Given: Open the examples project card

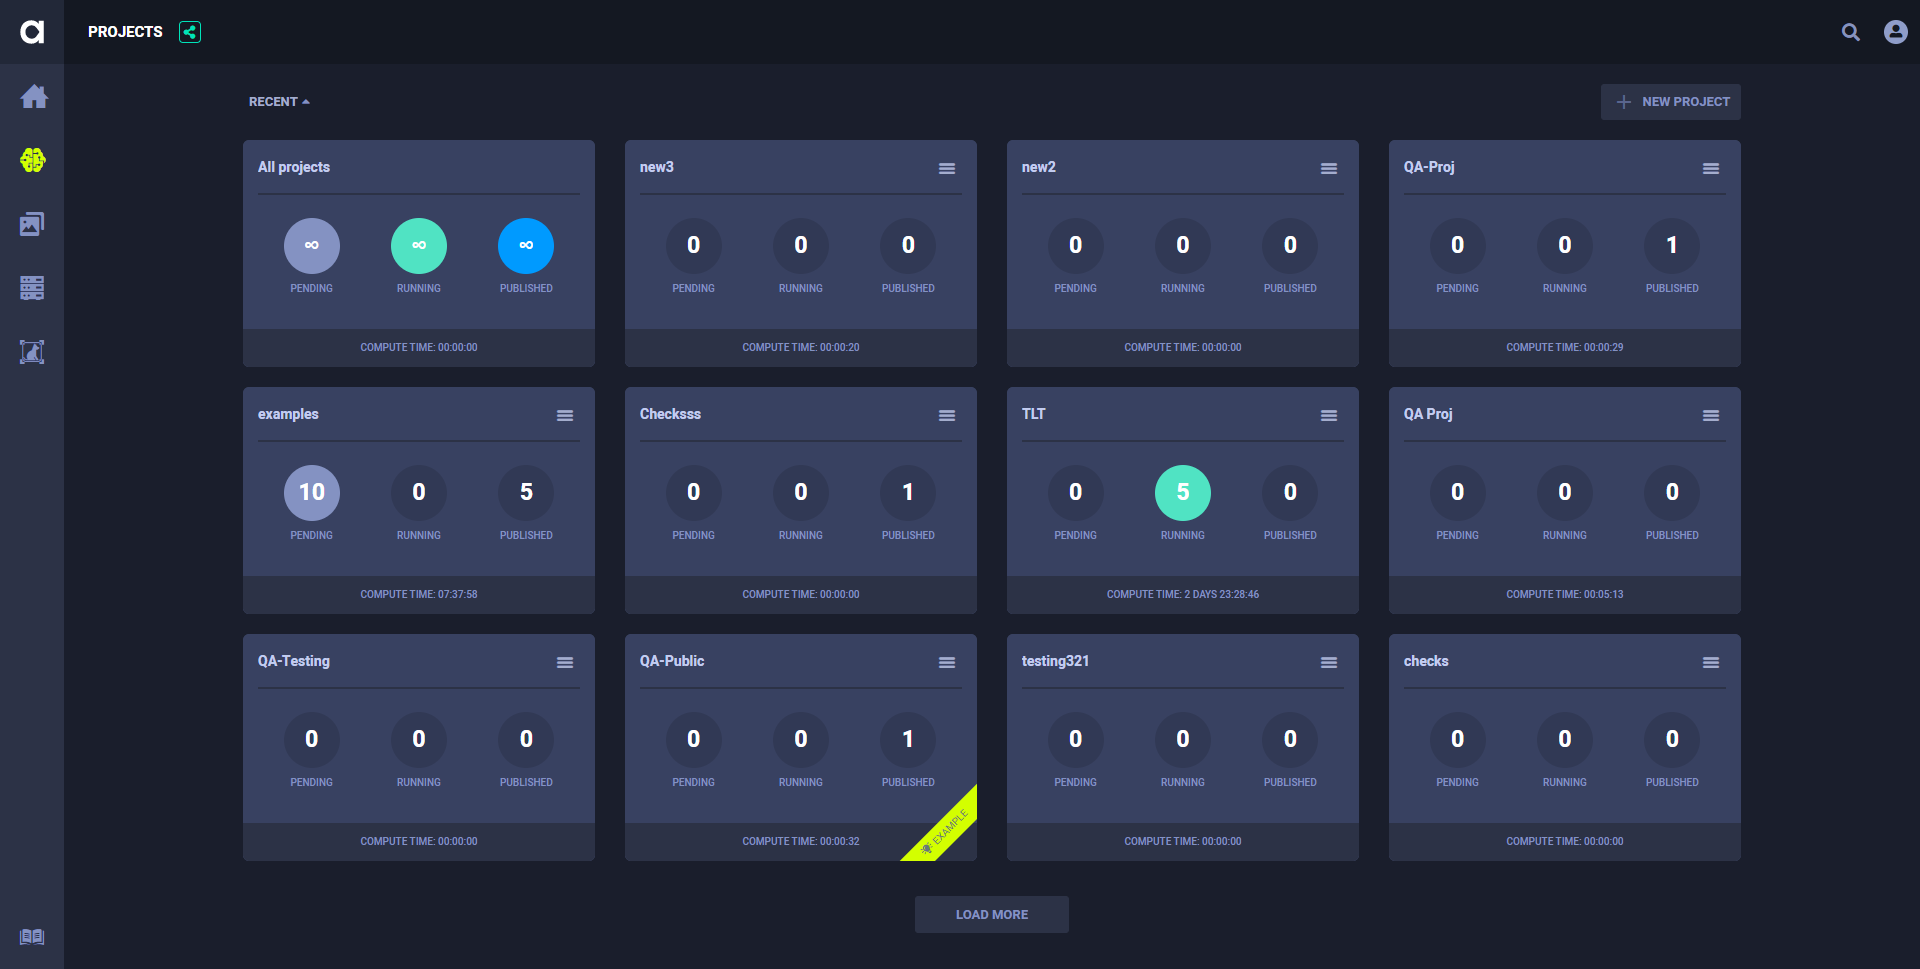Looking at the screenshot, I should coord(289,414).
